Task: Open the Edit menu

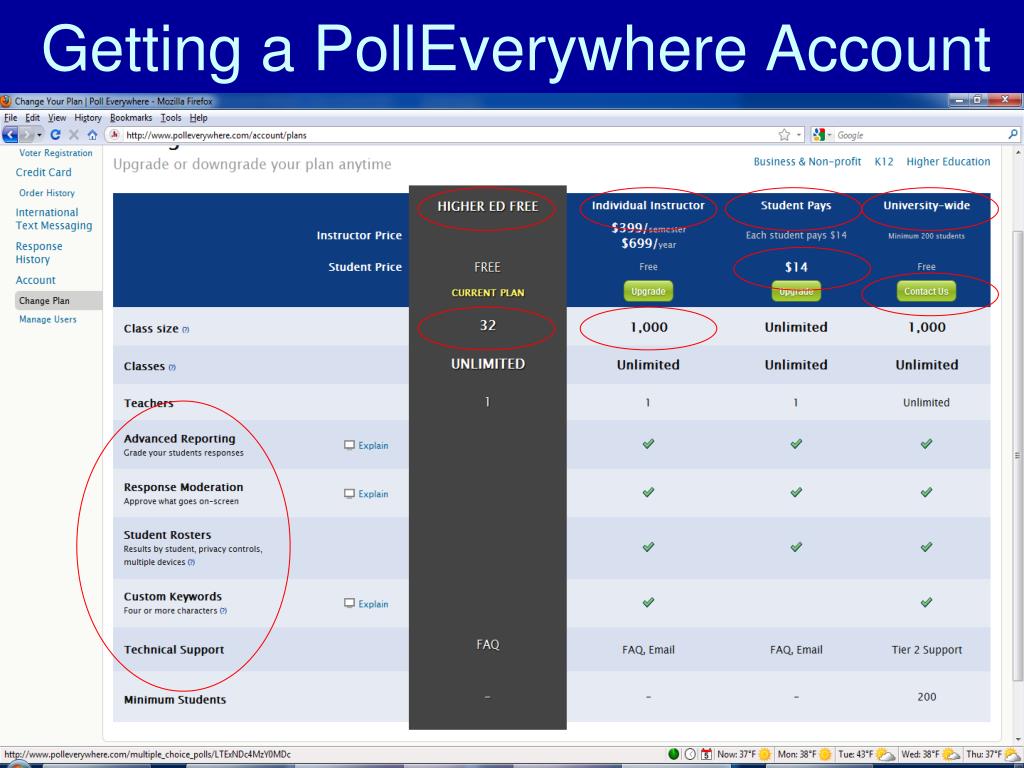Action: [33, 118]
